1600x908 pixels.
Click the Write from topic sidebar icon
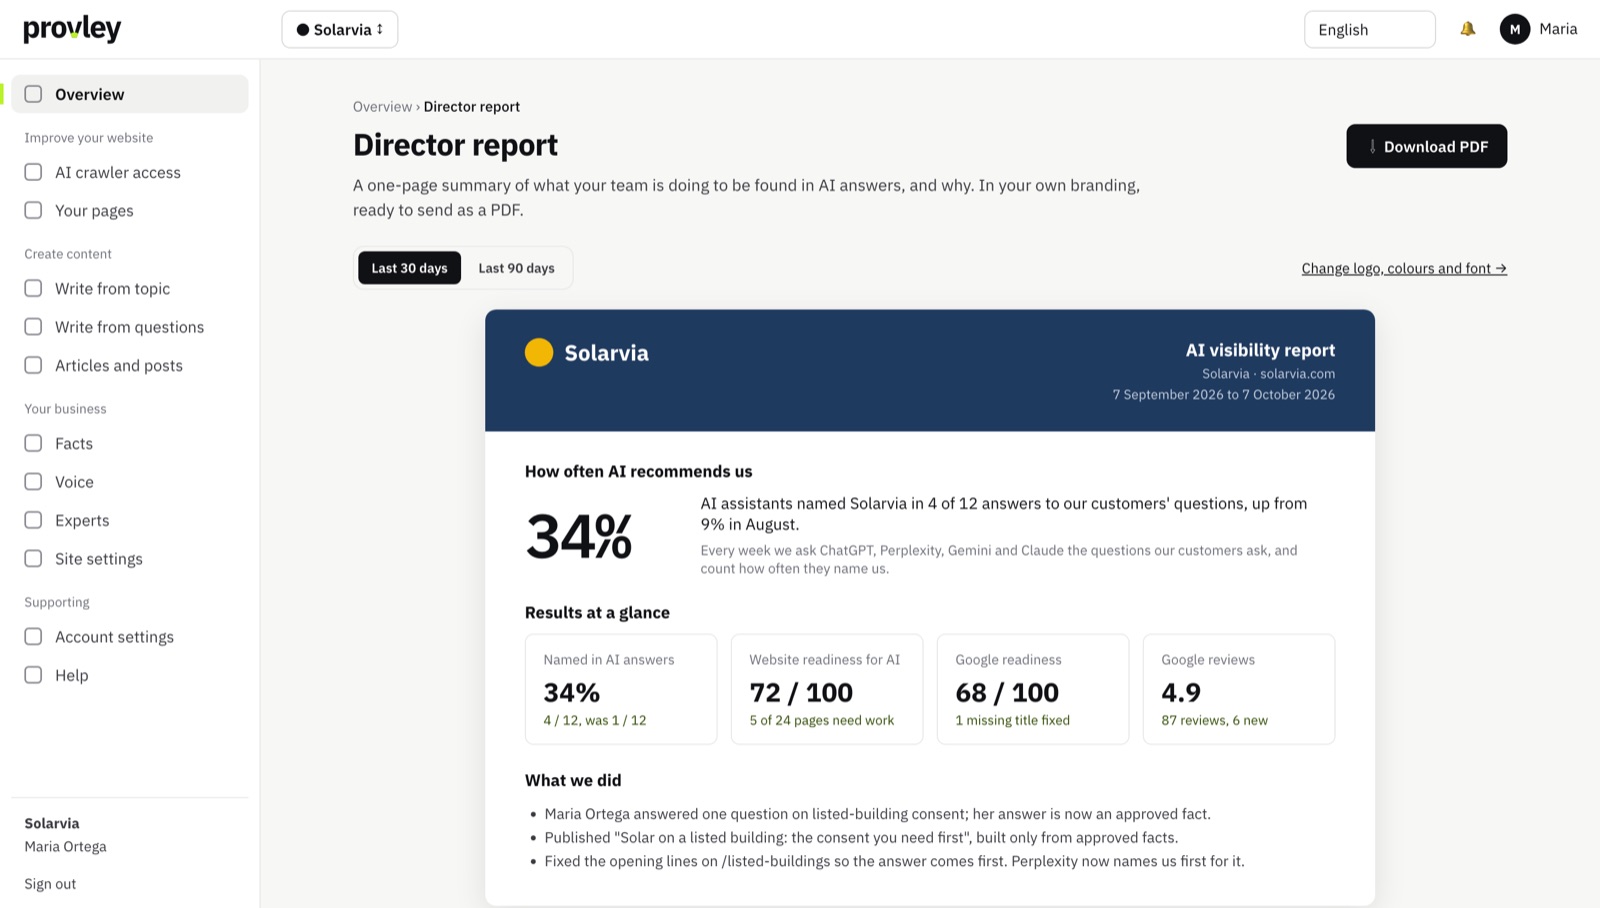[x=33, y=288]
